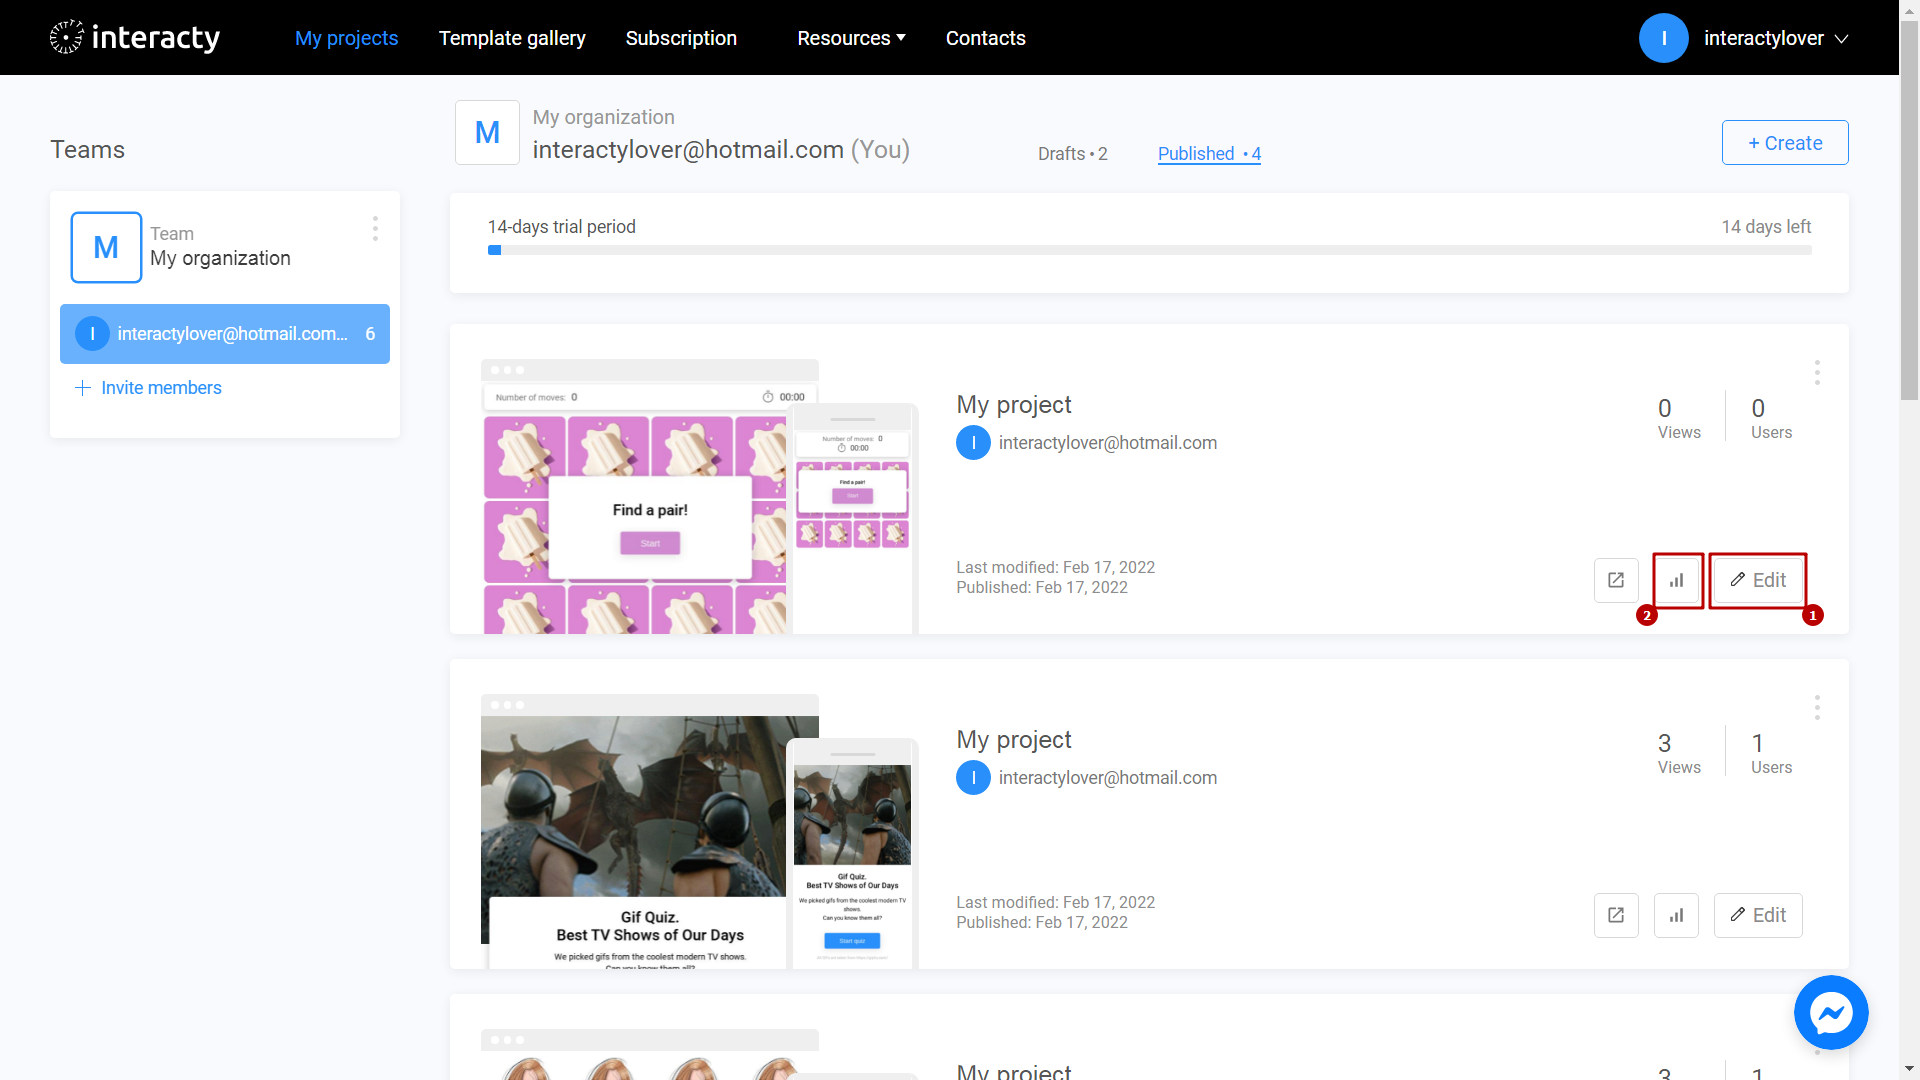Toggle the Drafts filter view
Image resolution: width=1920 pixels, height=1080 pixels.
tap(1071, 154)
